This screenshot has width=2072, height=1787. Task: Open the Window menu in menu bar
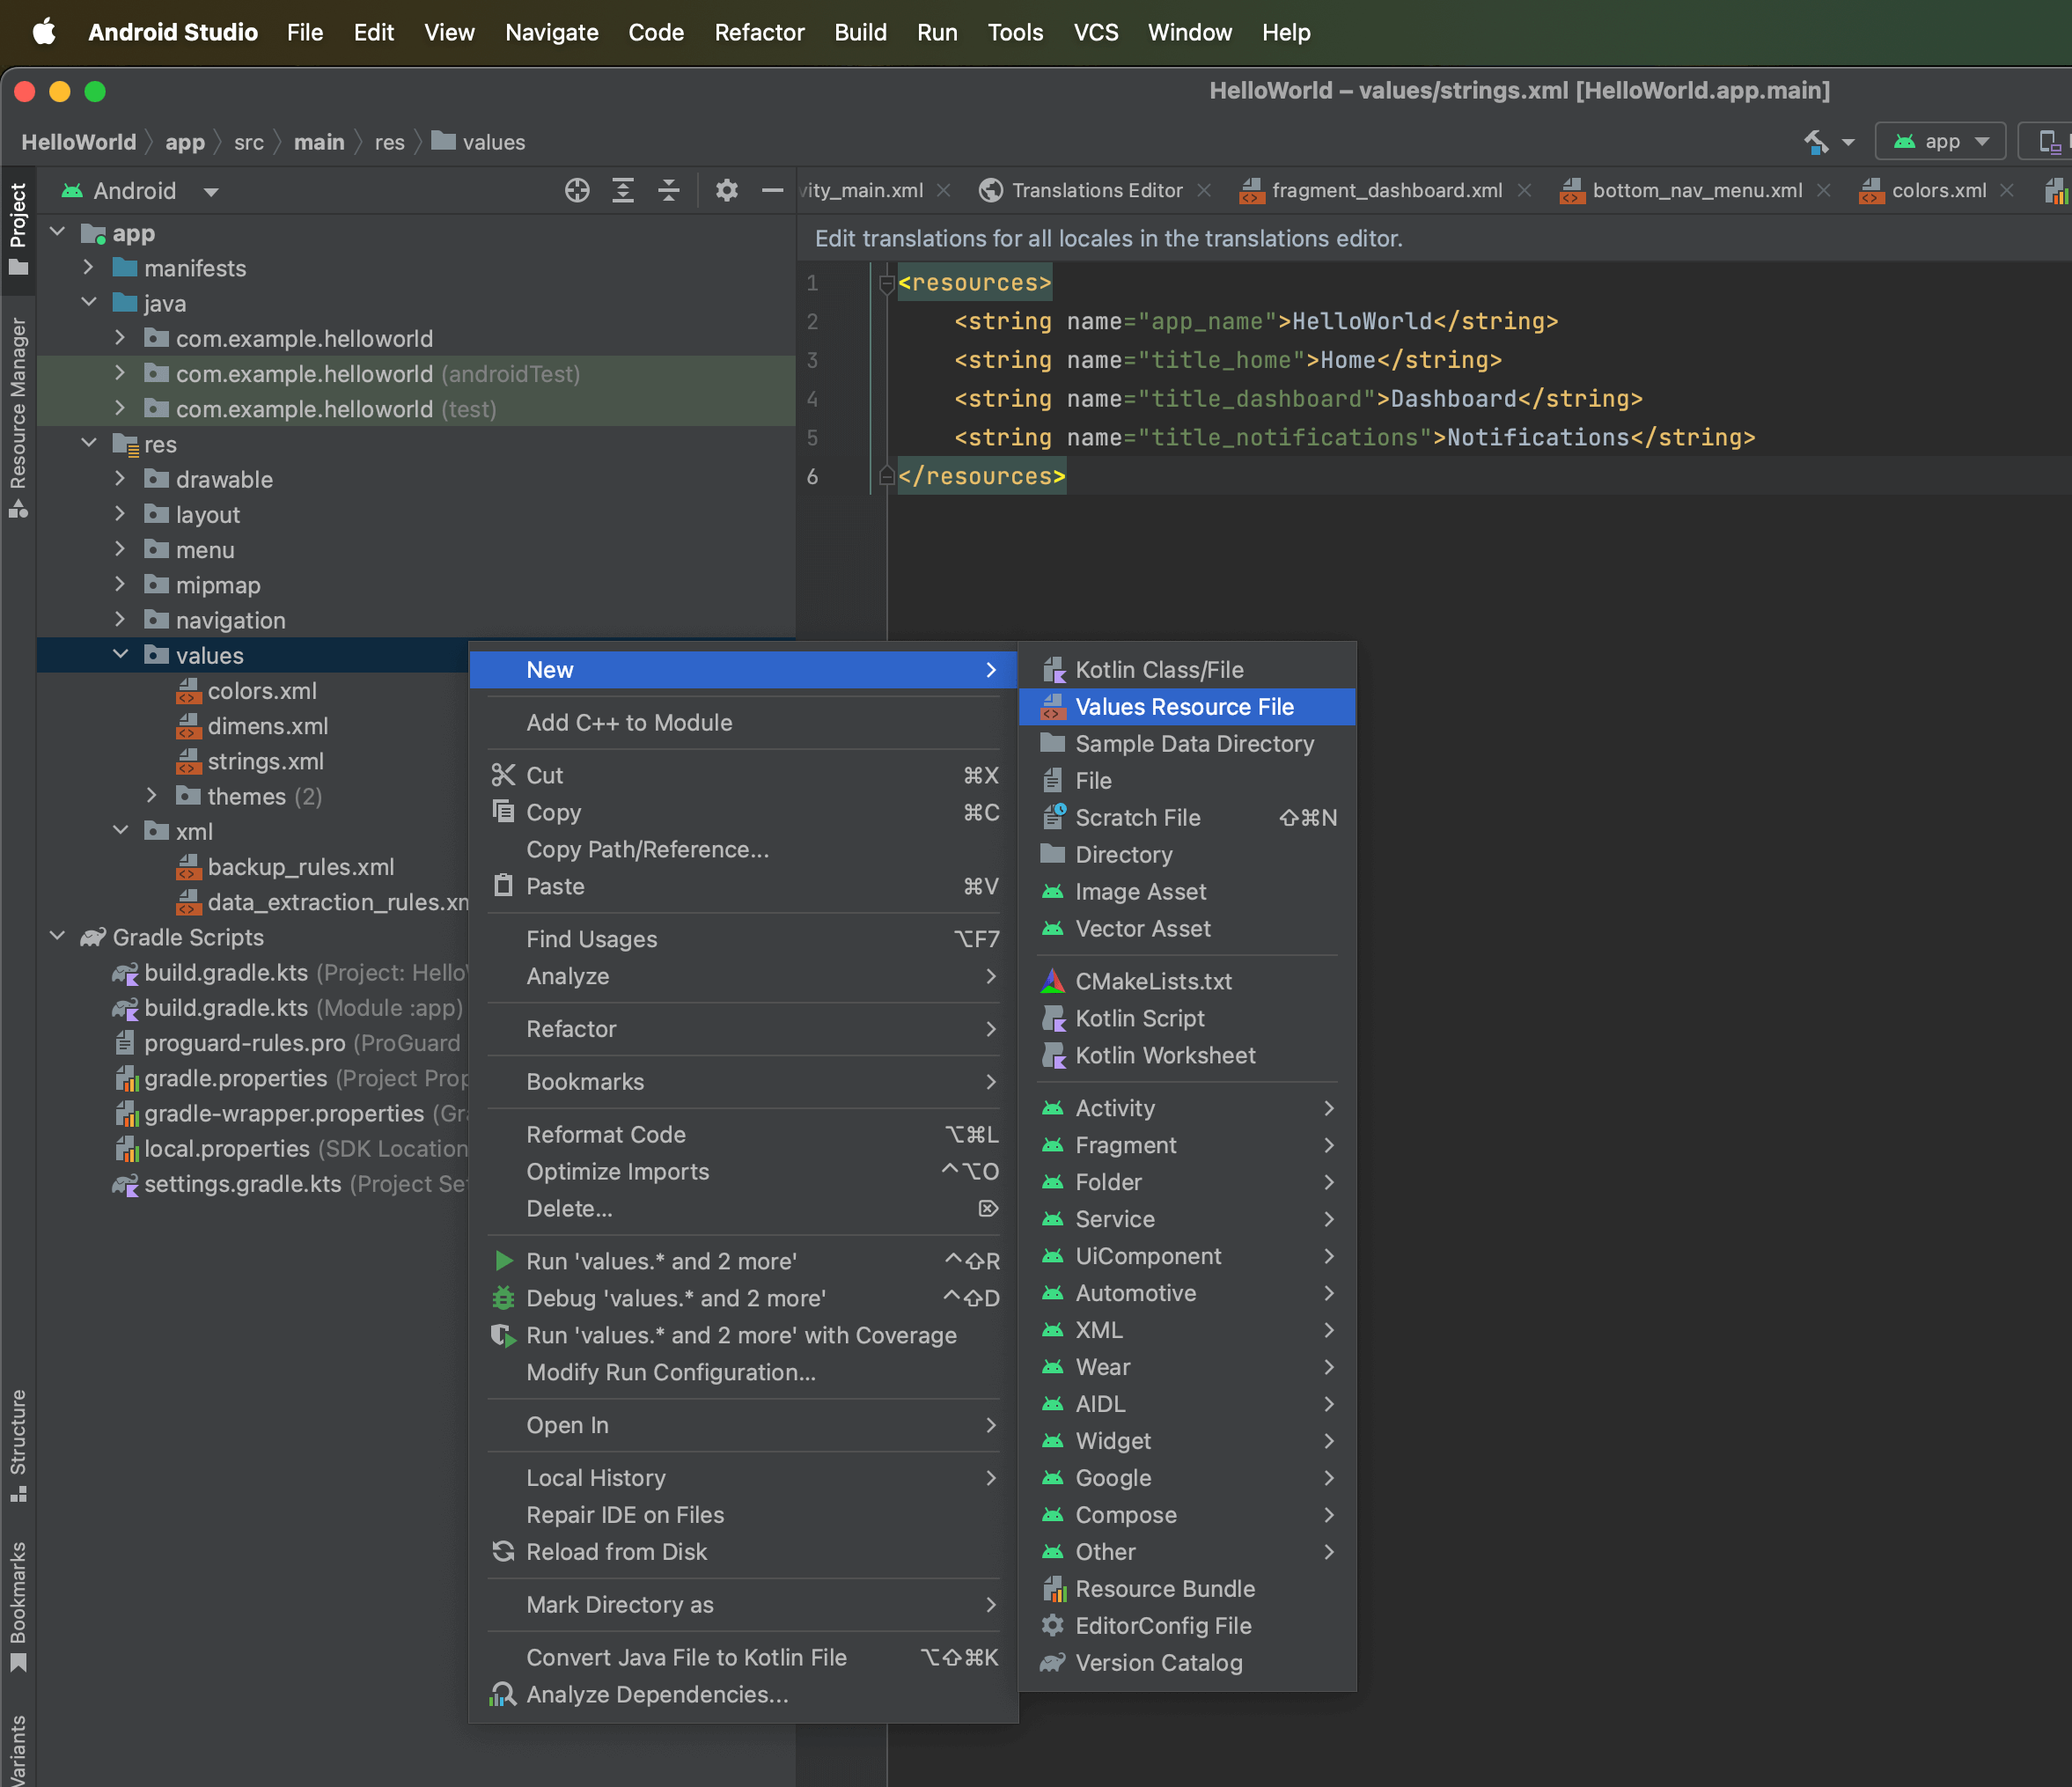click(1189, 33)
